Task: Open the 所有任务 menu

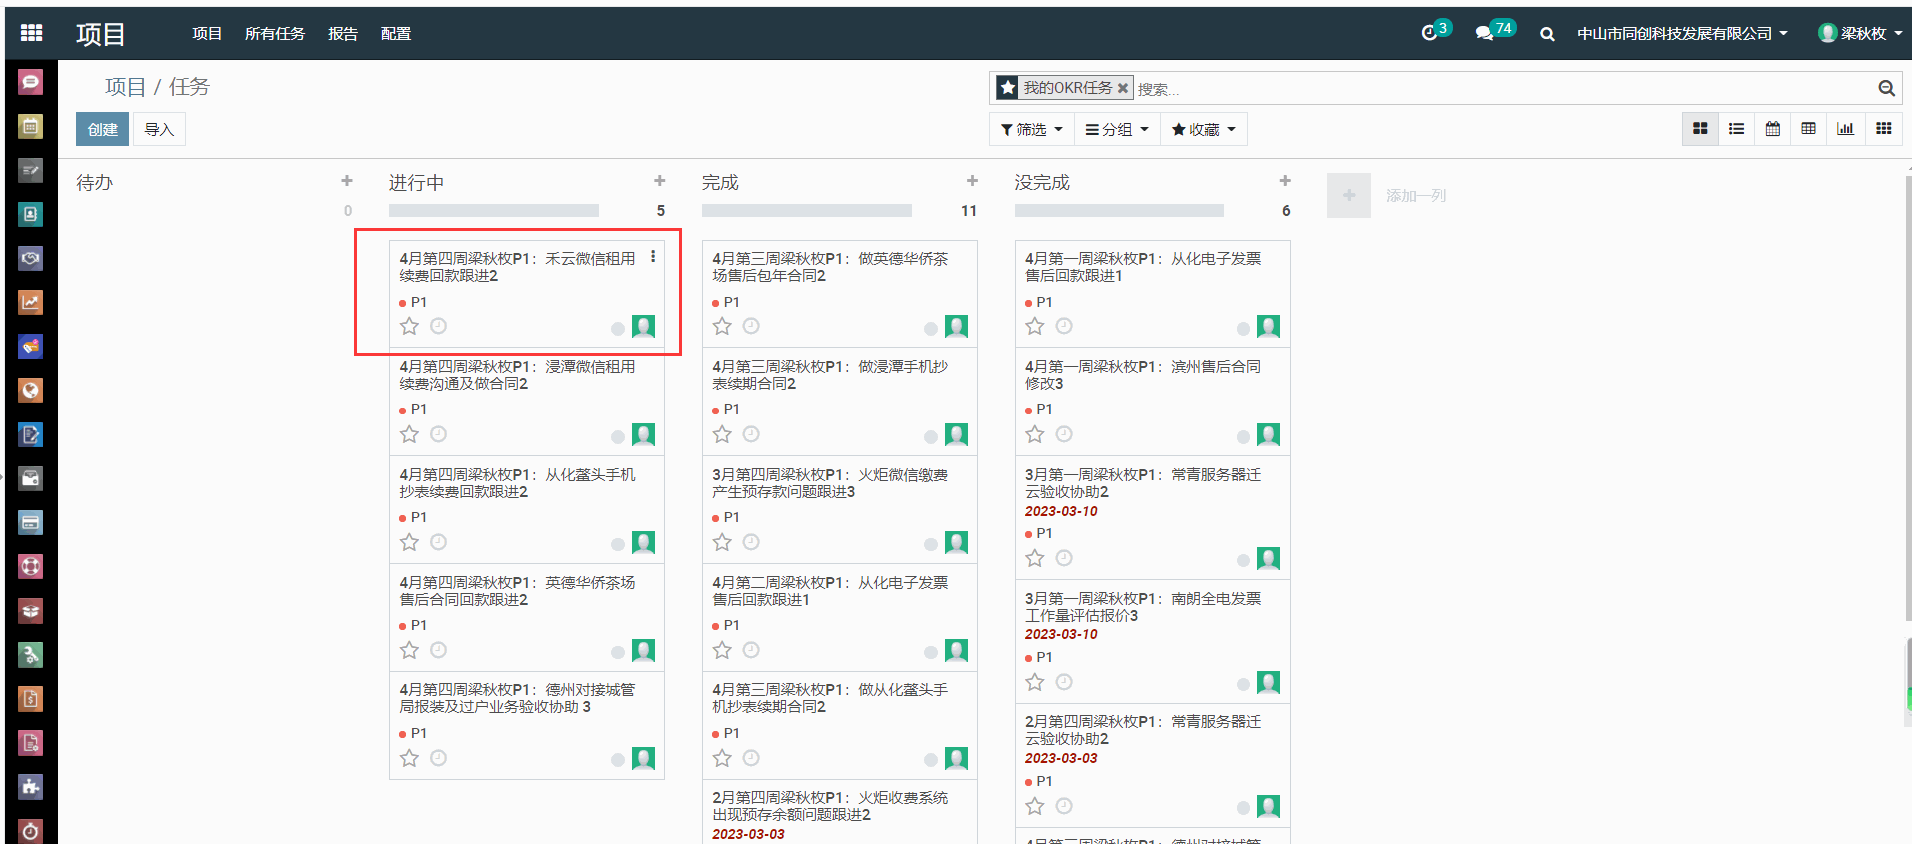Action: tap(274, 34)
